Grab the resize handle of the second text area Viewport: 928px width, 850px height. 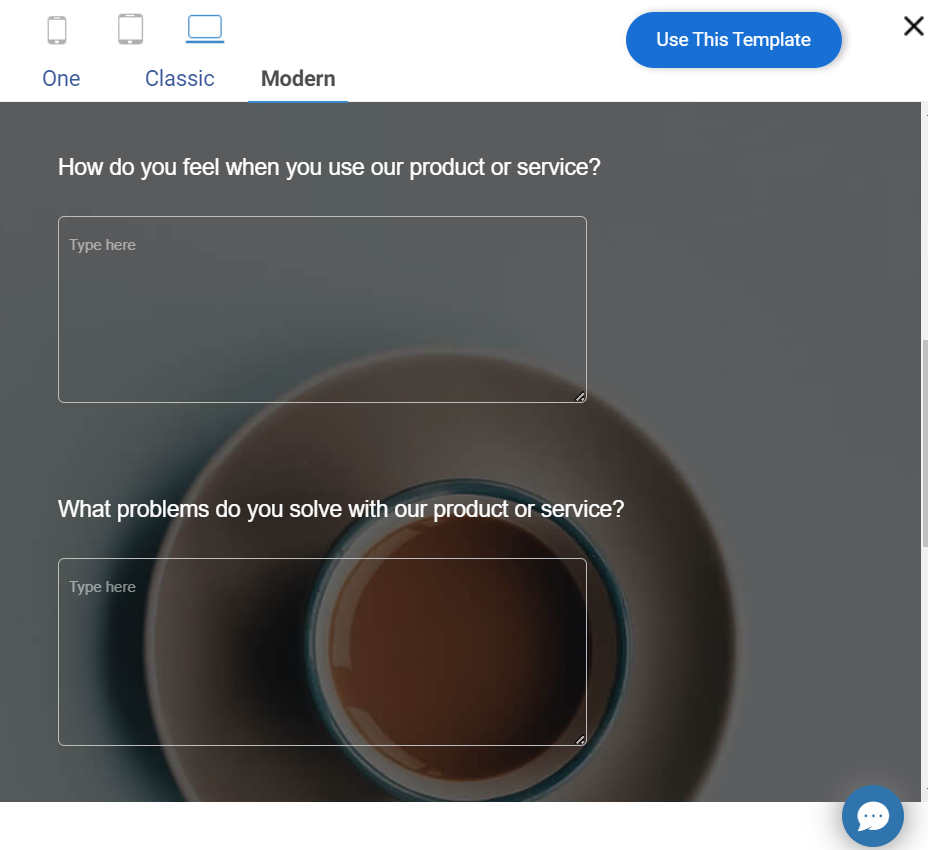[581, 739]
